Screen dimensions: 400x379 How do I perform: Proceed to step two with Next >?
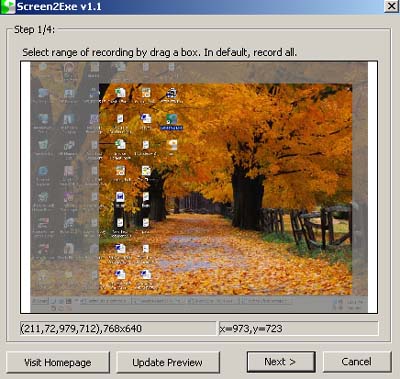point(281,362)
